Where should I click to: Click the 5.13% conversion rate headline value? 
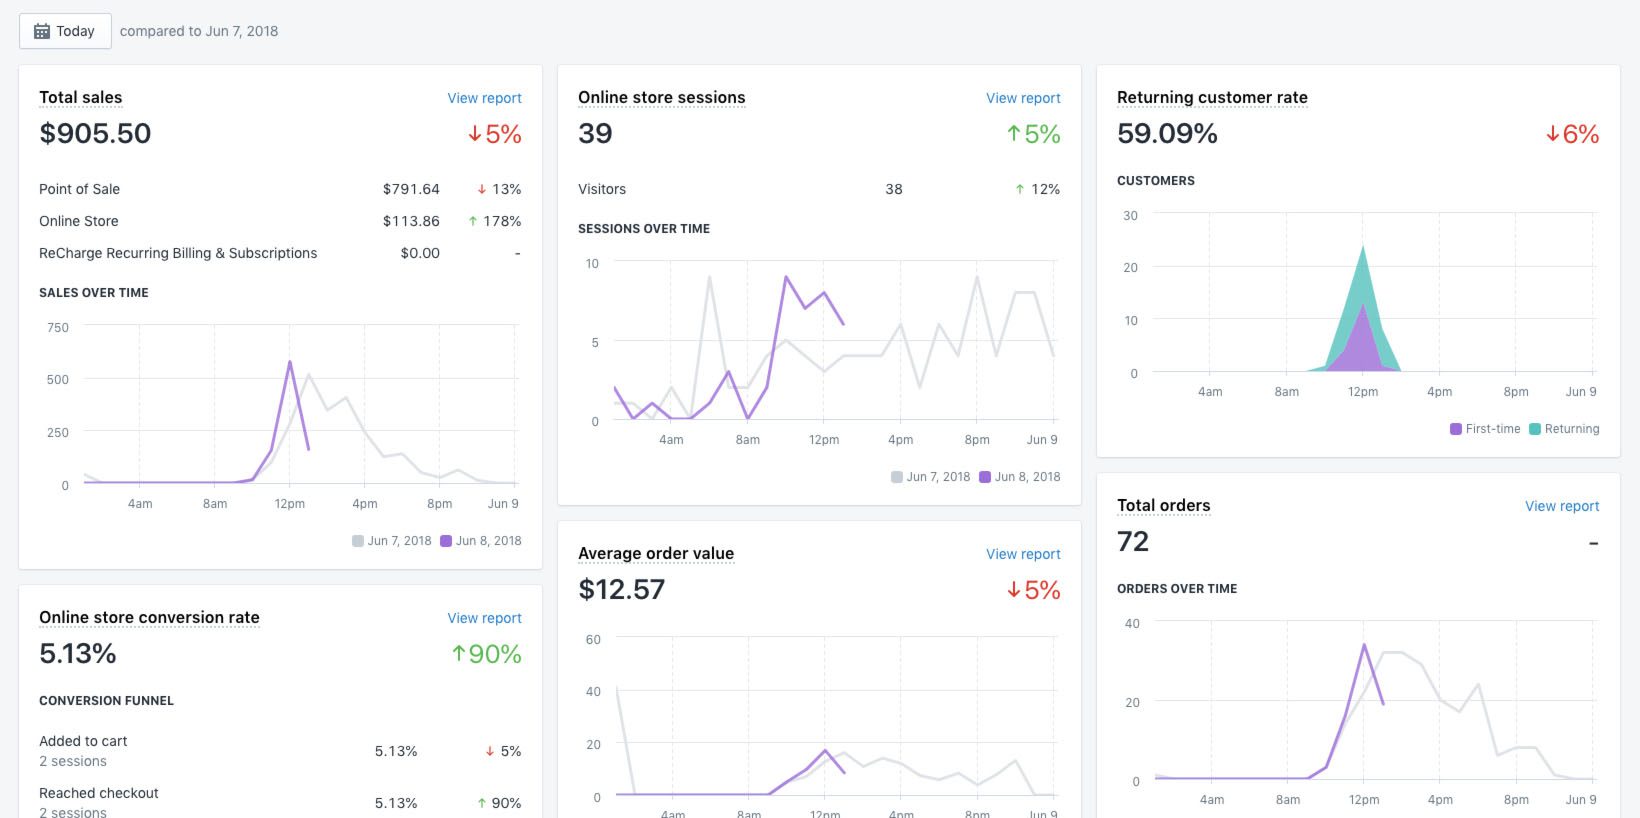[77, 653]
